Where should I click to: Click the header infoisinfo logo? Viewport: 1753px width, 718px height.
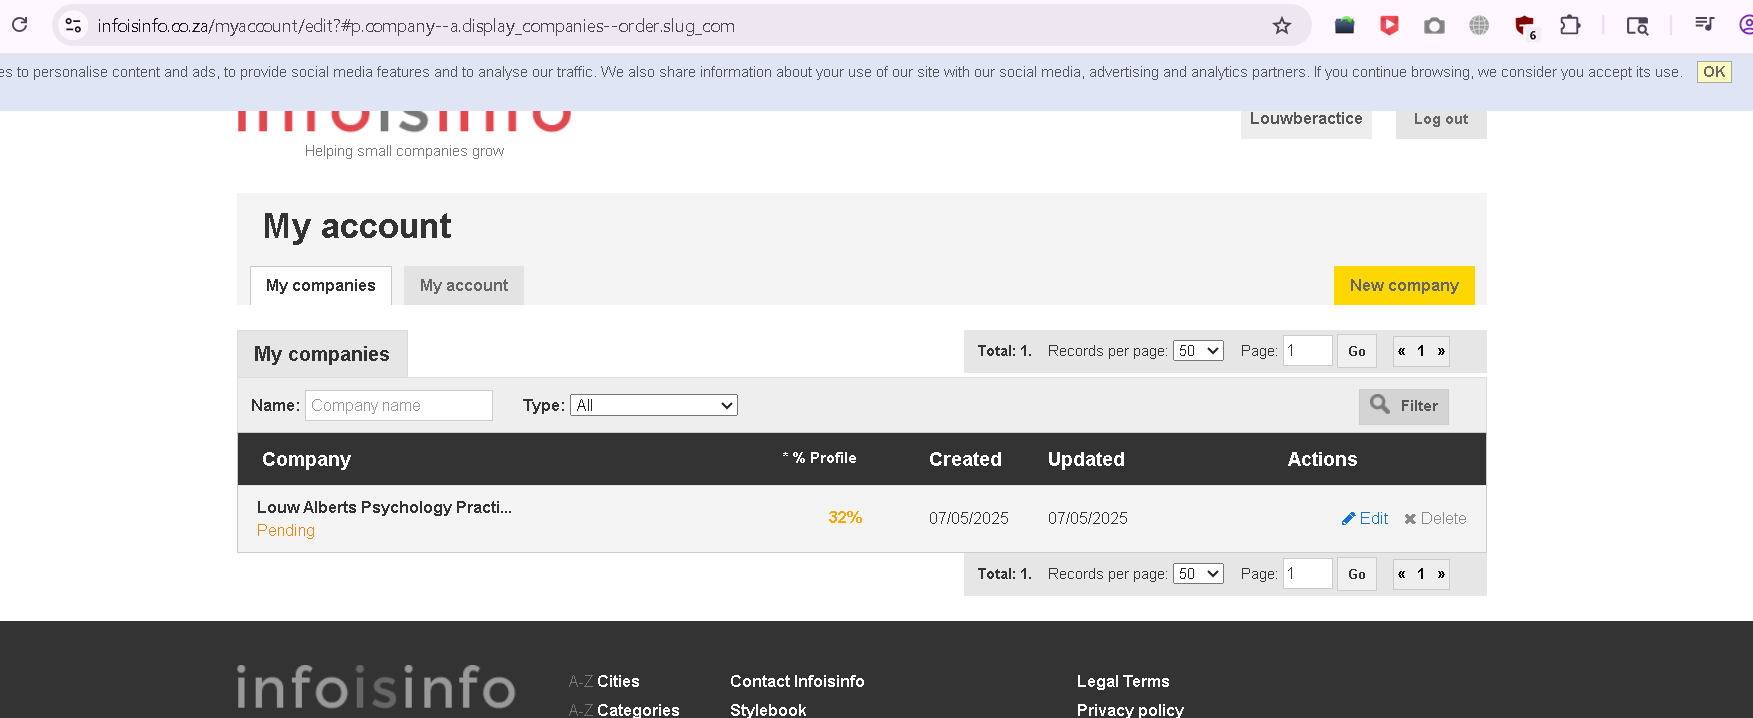click(404, 120)
